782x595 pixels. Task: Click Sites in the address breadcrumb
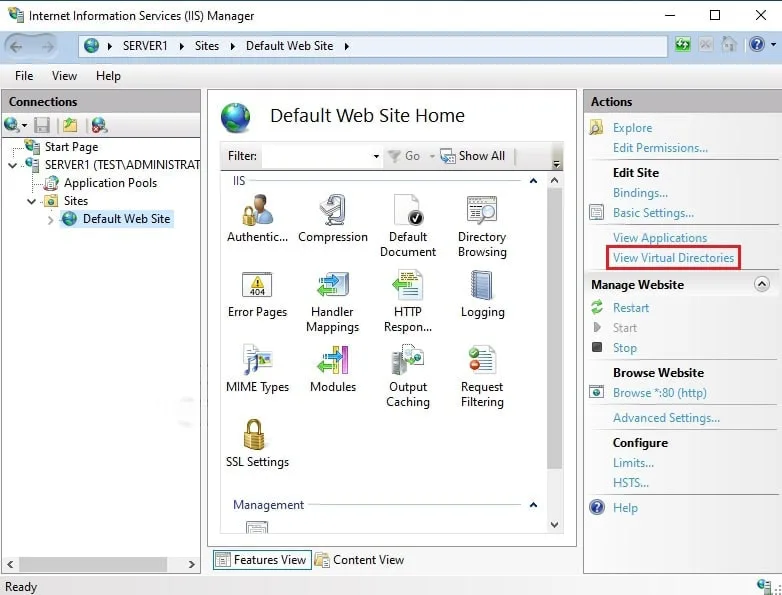click(x=206, y=46)
